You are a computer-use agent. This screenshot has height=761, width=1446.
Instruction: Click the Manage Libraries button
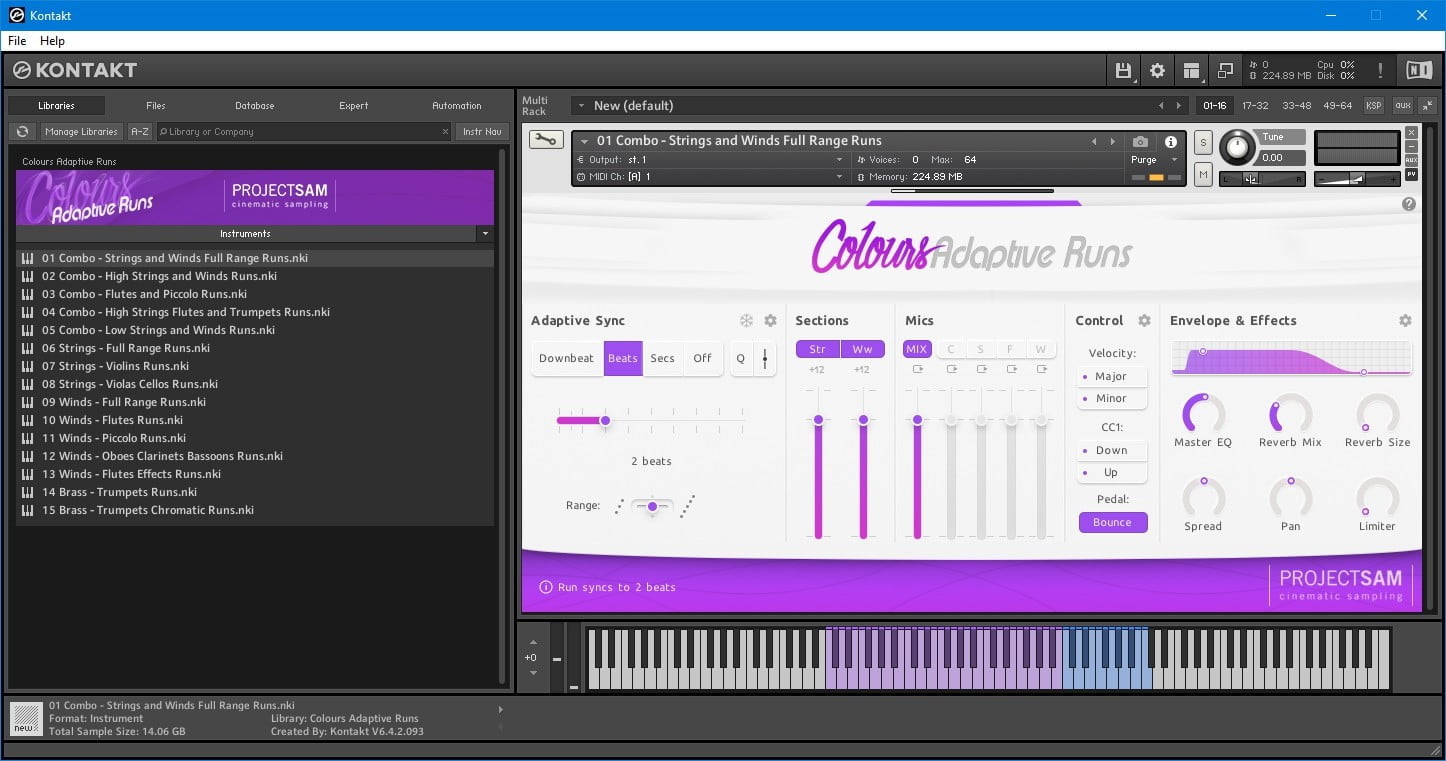click(82, 131)
